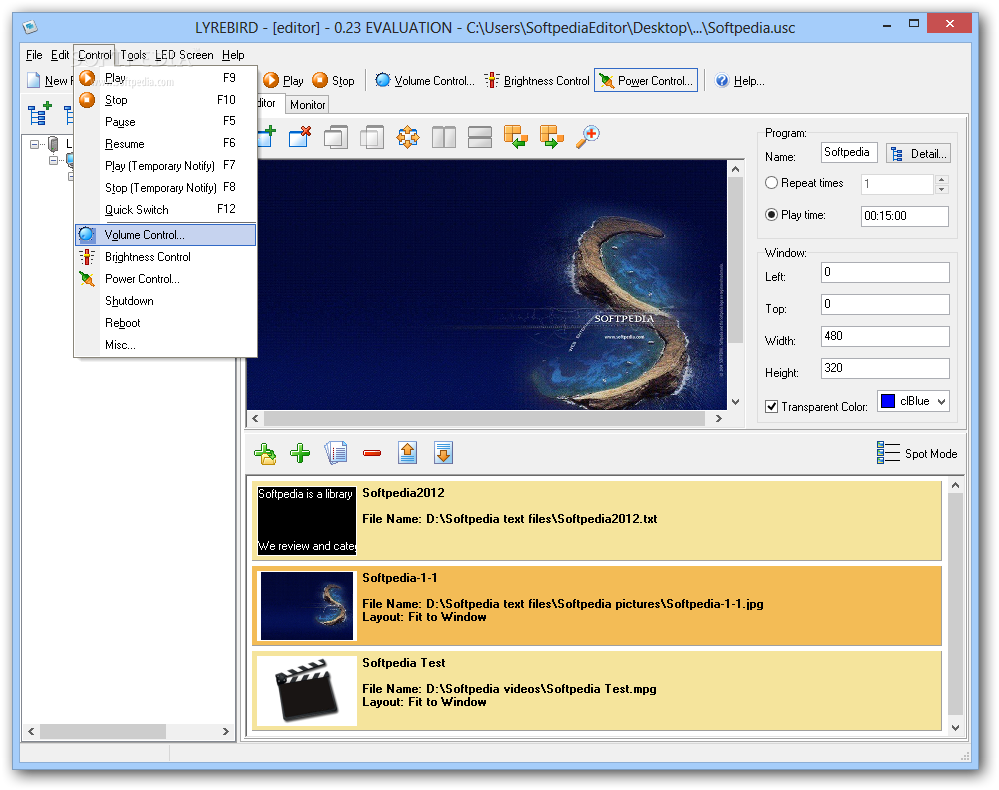999x790 pixels.
Task: Select Quick Switch in the Control menu
Action: pos(166,209)
